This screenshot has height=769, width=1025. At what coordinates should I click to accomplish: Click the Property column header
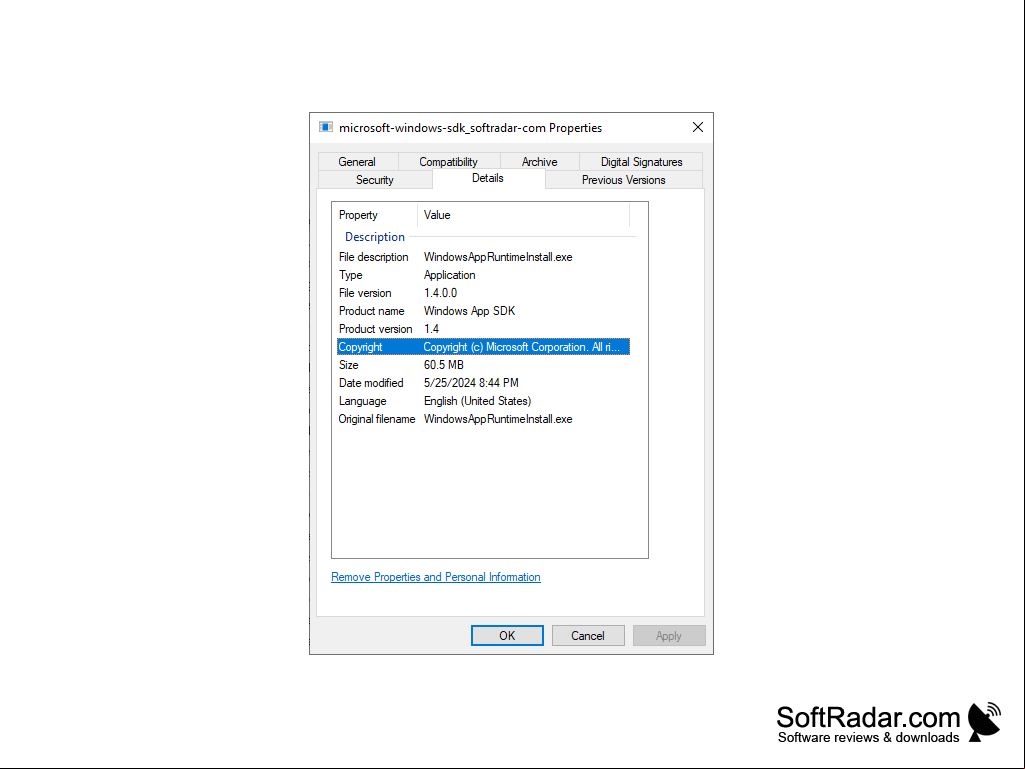(x=375, y=215)
